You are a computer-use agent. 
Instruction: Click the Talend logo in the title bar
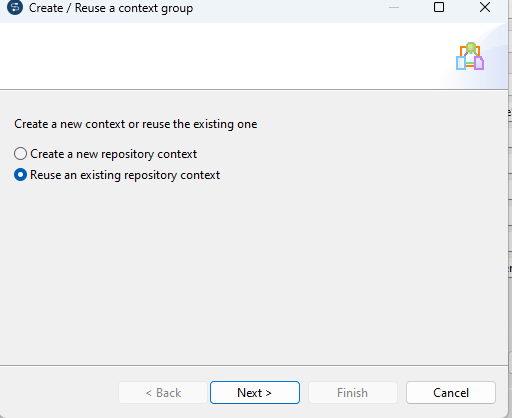[15, 7]
